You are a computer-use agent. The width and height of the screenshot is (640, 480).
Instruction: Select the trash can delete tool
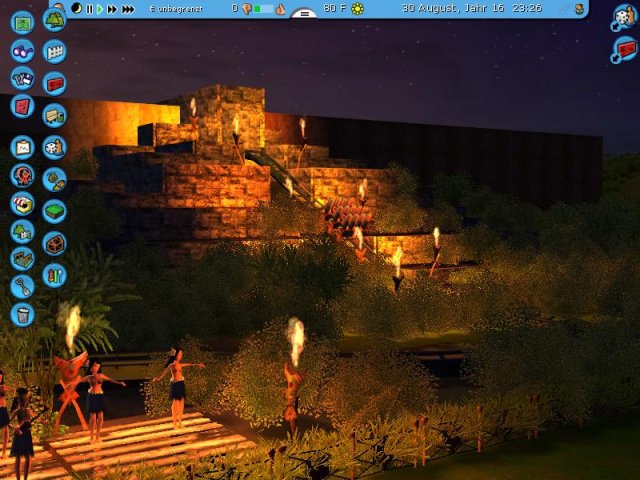(22, 314)
